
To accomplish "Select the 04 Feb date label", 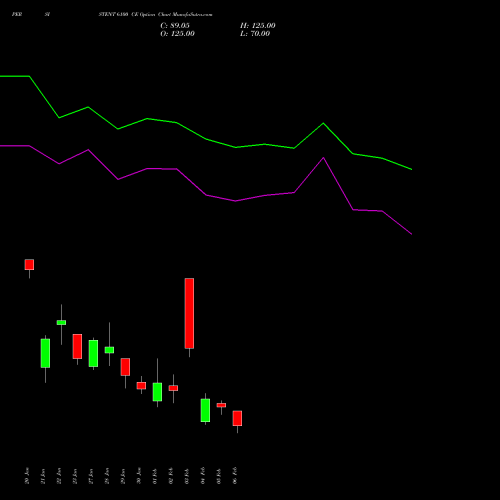I will pyautogui.click(x=203, y=476).
